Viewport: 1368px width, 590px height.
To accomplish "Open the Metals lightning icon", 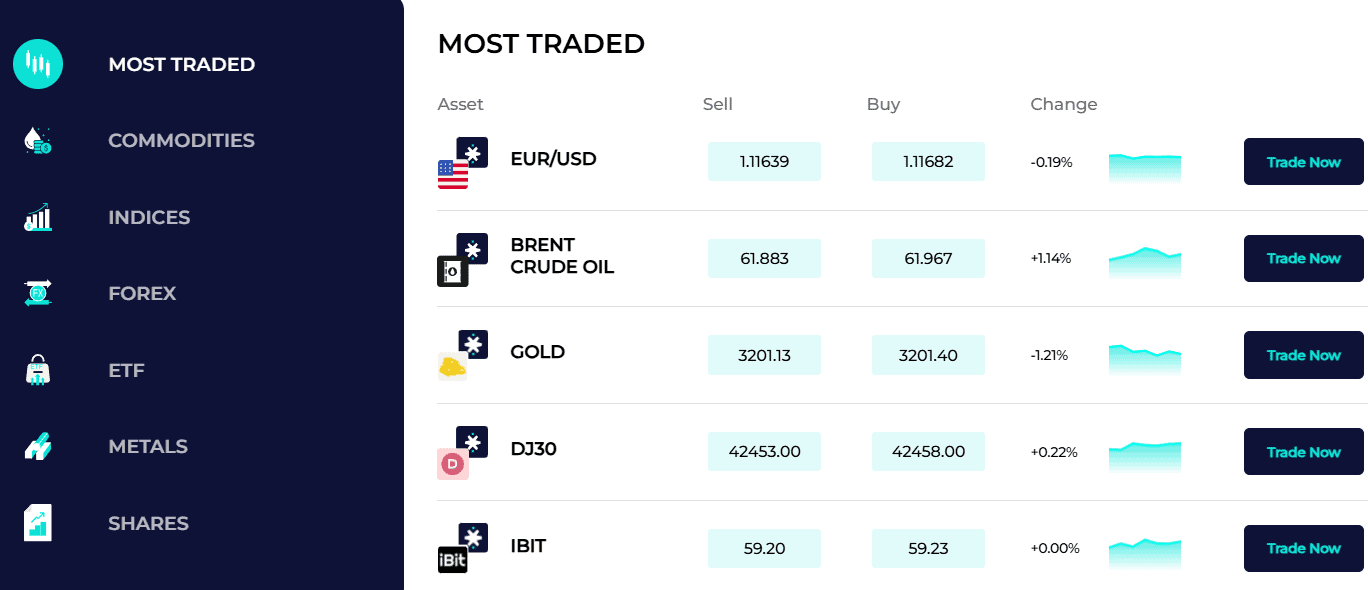I will tap(37, 446).
